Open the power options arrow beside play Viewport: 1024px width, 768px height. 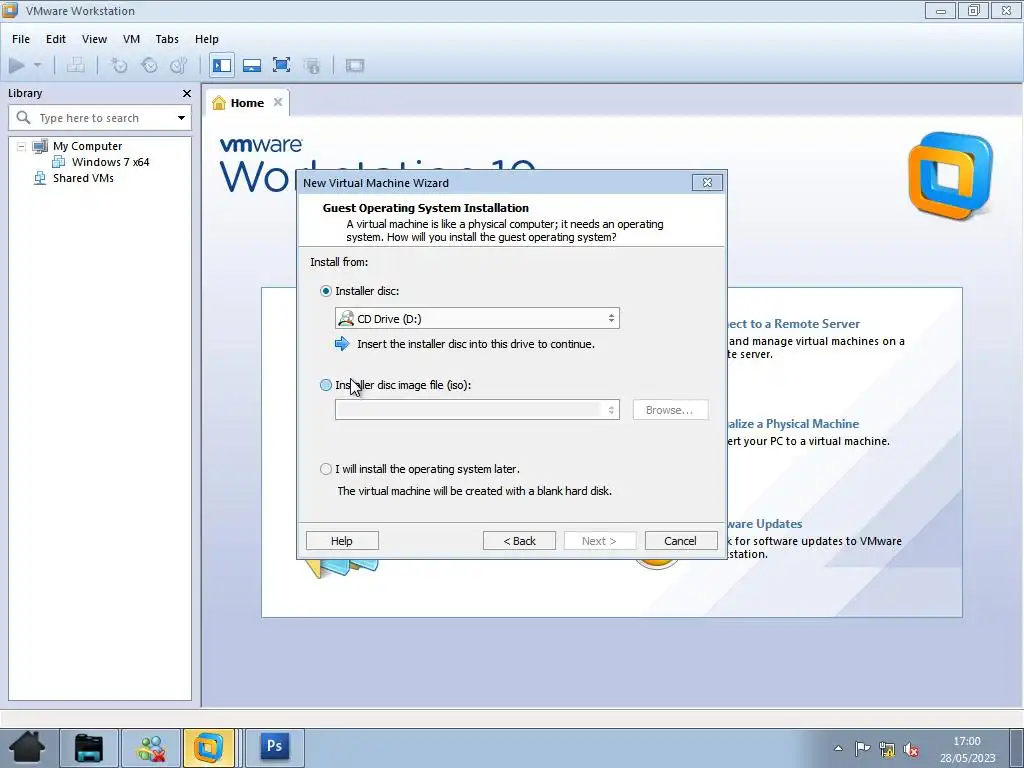(x=37, y=65)
